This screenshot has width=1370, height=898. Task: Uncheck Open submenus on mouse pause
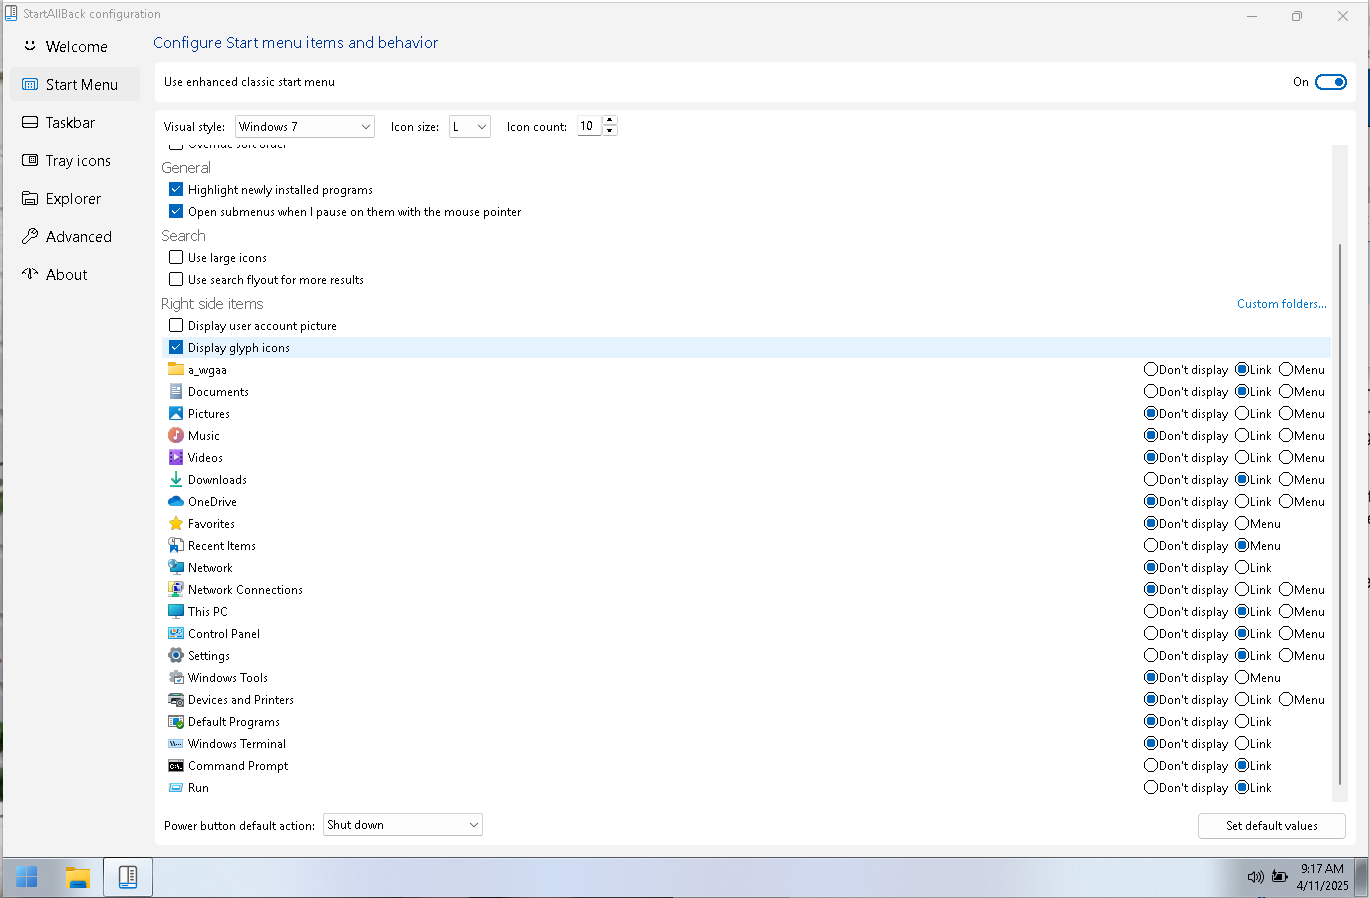(176, 211)
